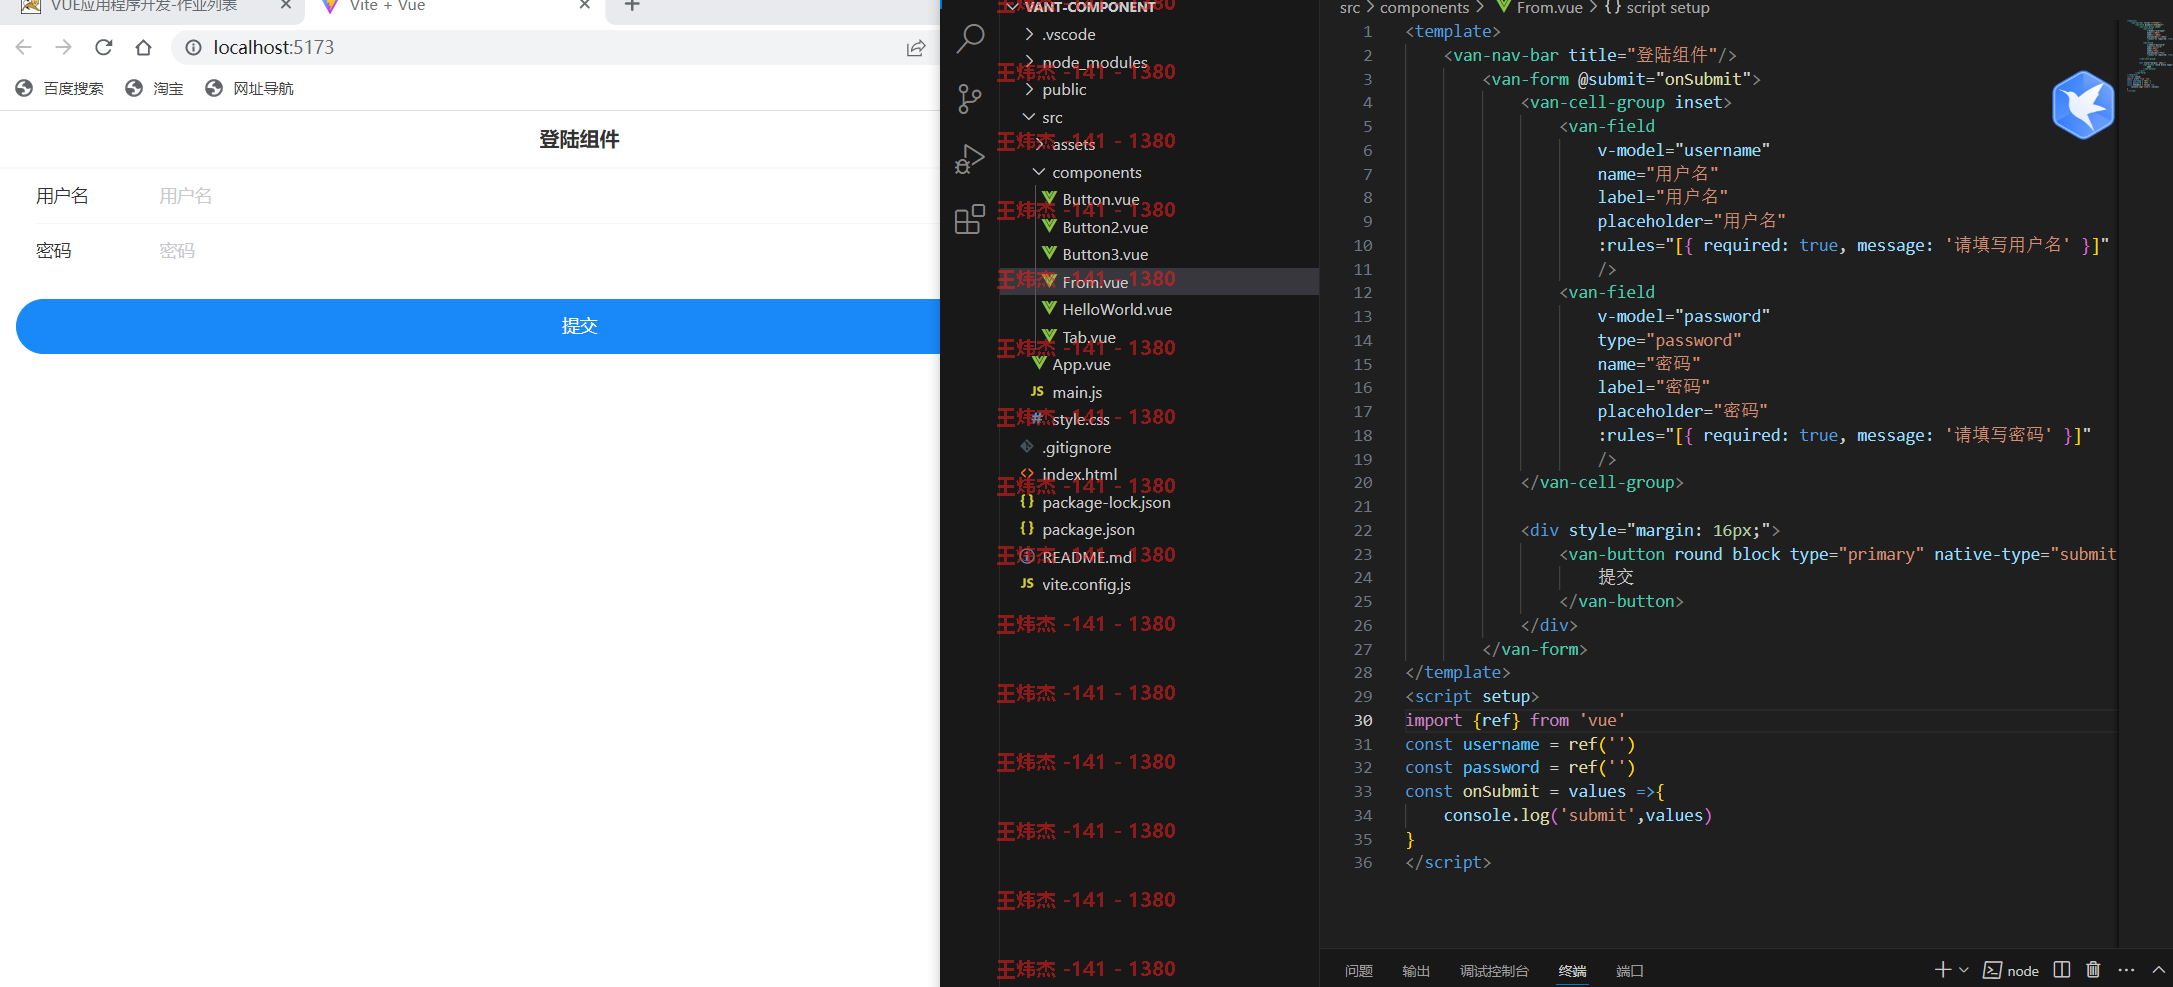Screen dimensions: 2173x987
Task: Open vite.config.js in the explorer
Action: pos(1086,585)
